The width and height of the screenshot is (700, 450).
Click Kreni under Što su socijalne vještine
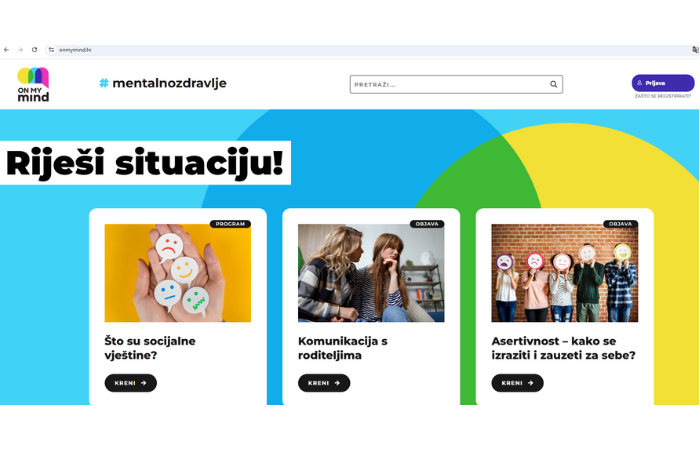[x=131, y=383]
